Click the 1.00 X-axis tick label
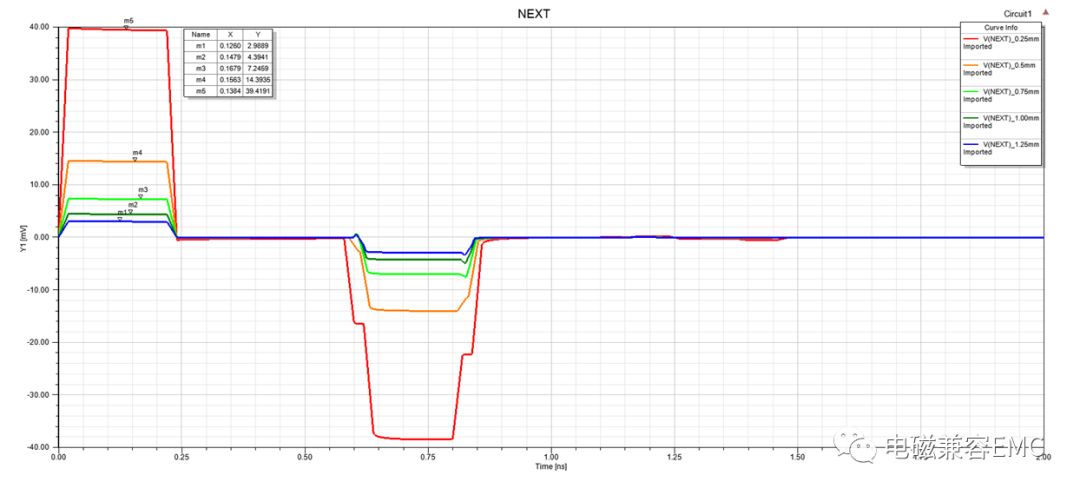 pyautogui.click(x=551, y=456)
